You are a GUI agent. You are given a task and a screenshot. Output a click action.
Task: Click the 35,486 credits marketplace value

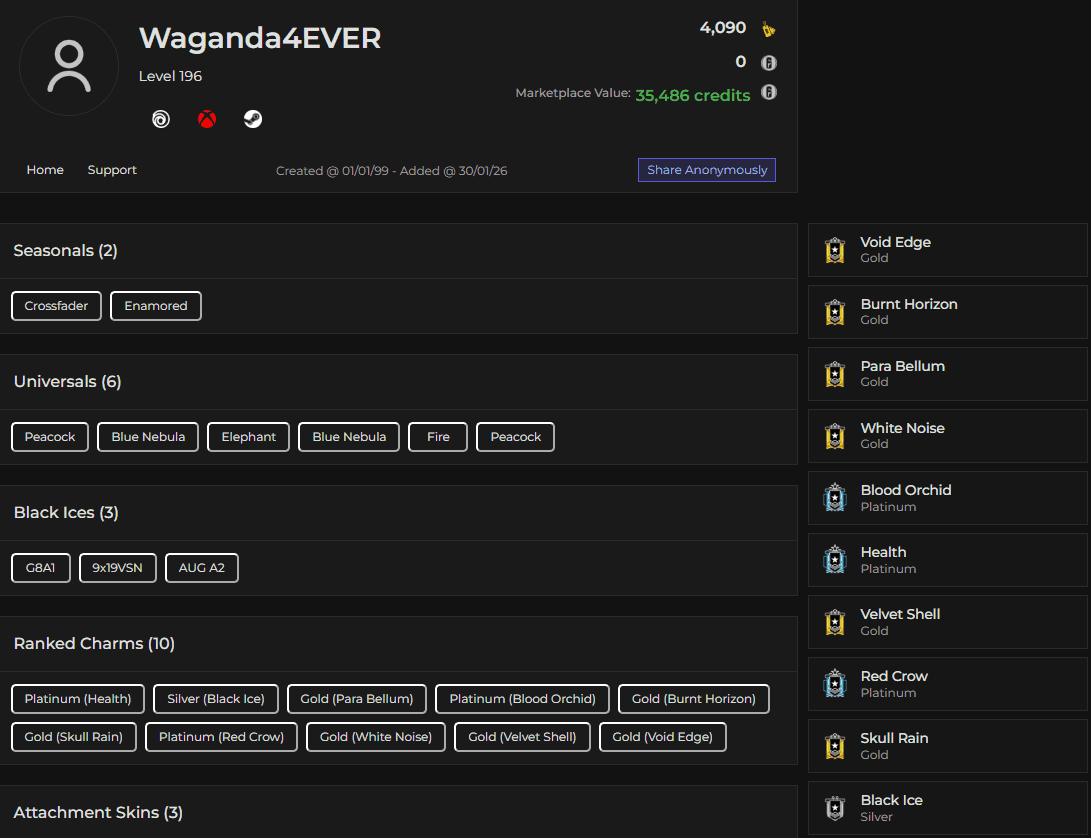click(692, 95)
